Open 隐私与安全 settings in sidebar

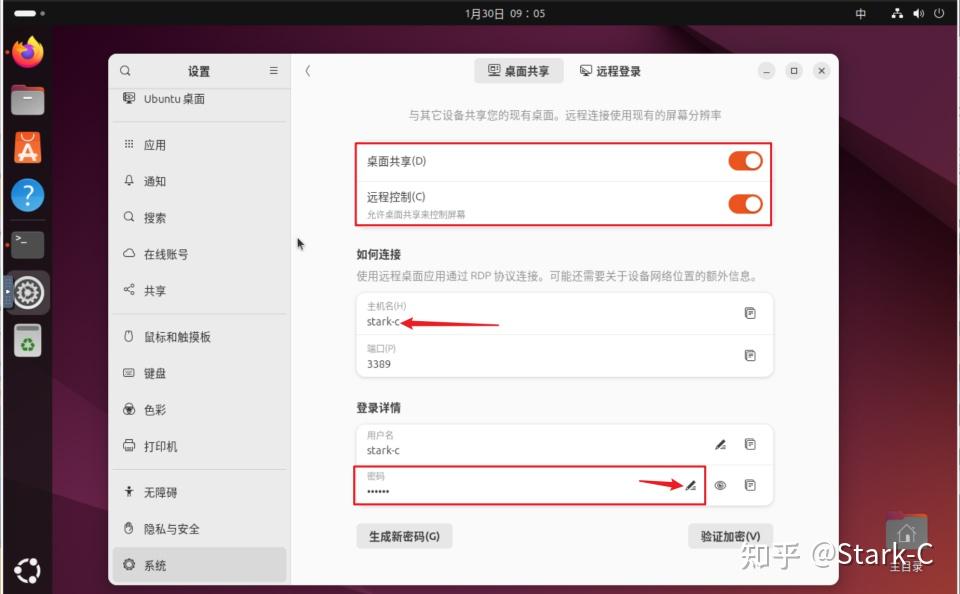point(200,529)
